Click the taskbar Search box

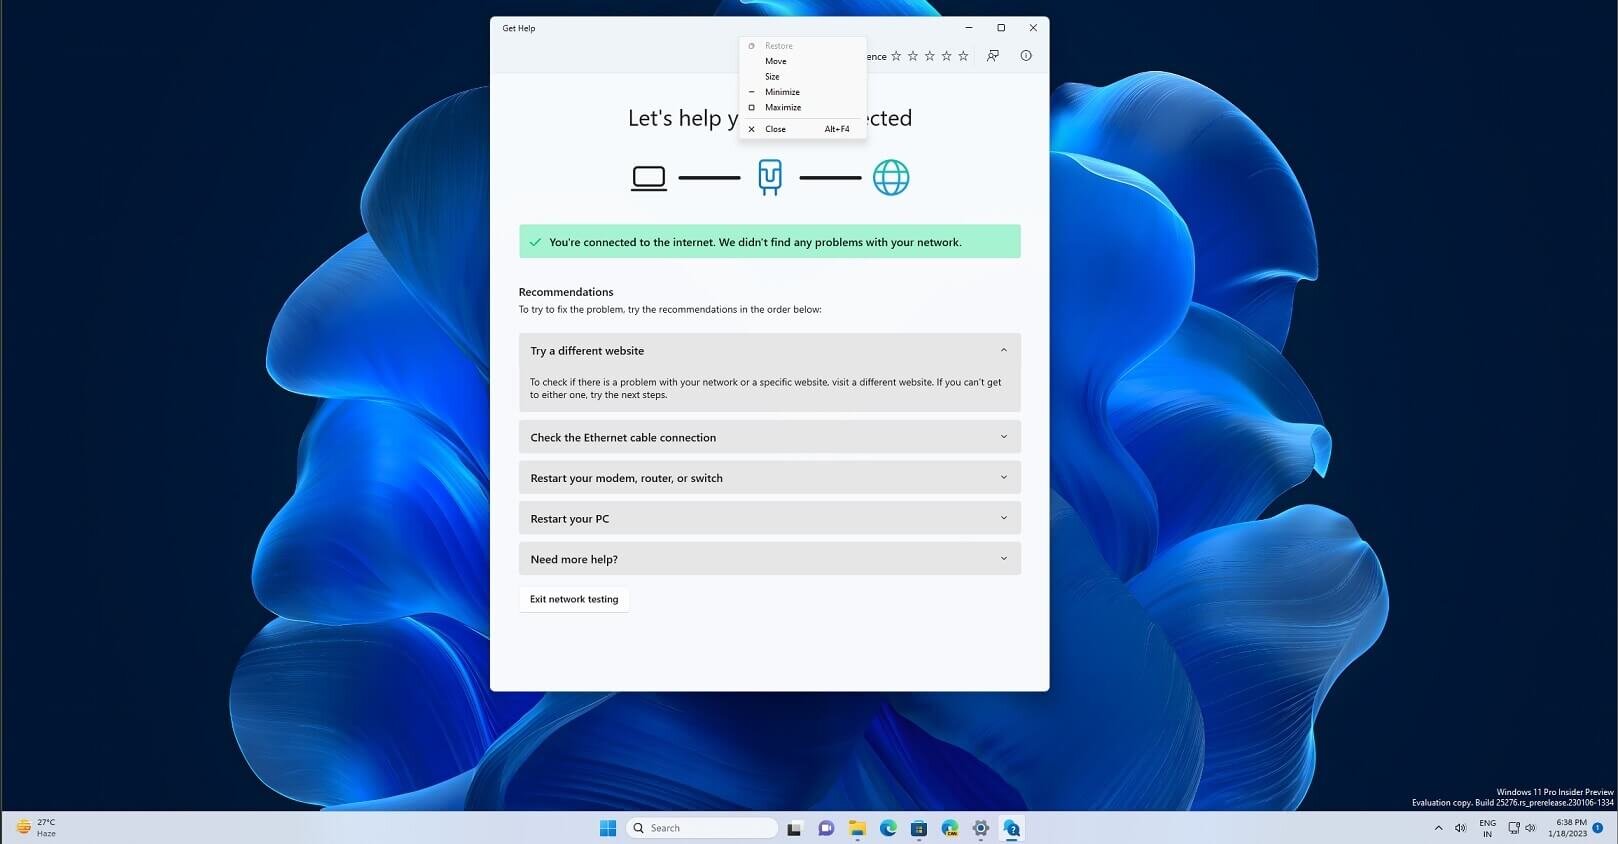pyautogui.click(x=702, y=828)
